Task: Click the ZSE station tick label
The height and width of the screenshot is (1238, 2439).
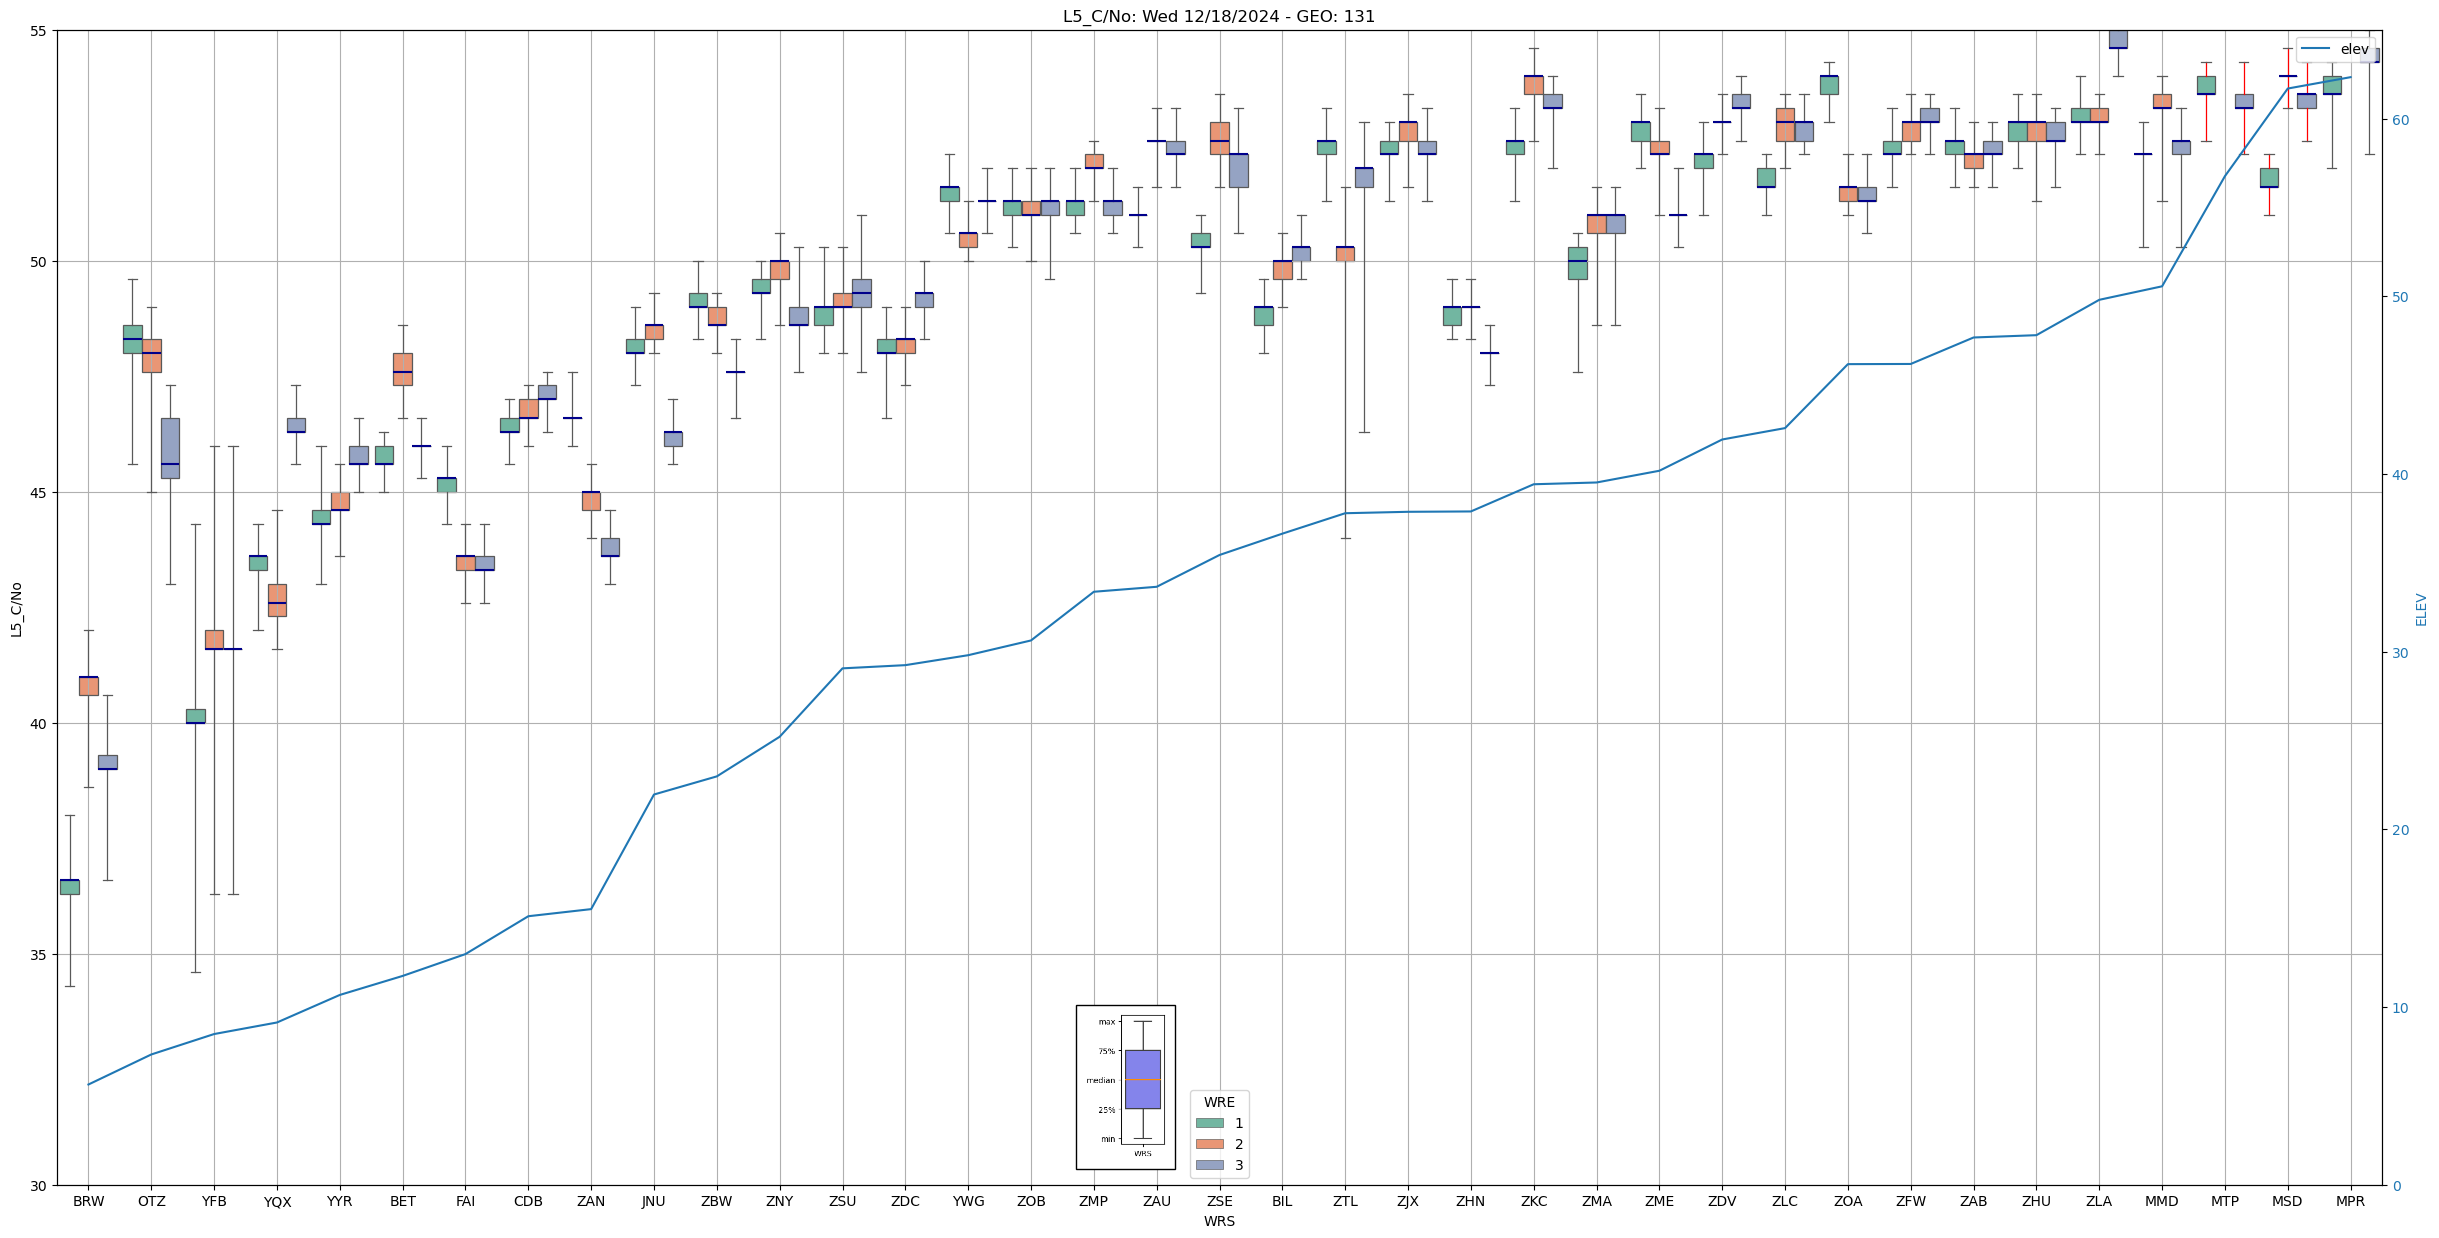Action: (1219, 1201)
